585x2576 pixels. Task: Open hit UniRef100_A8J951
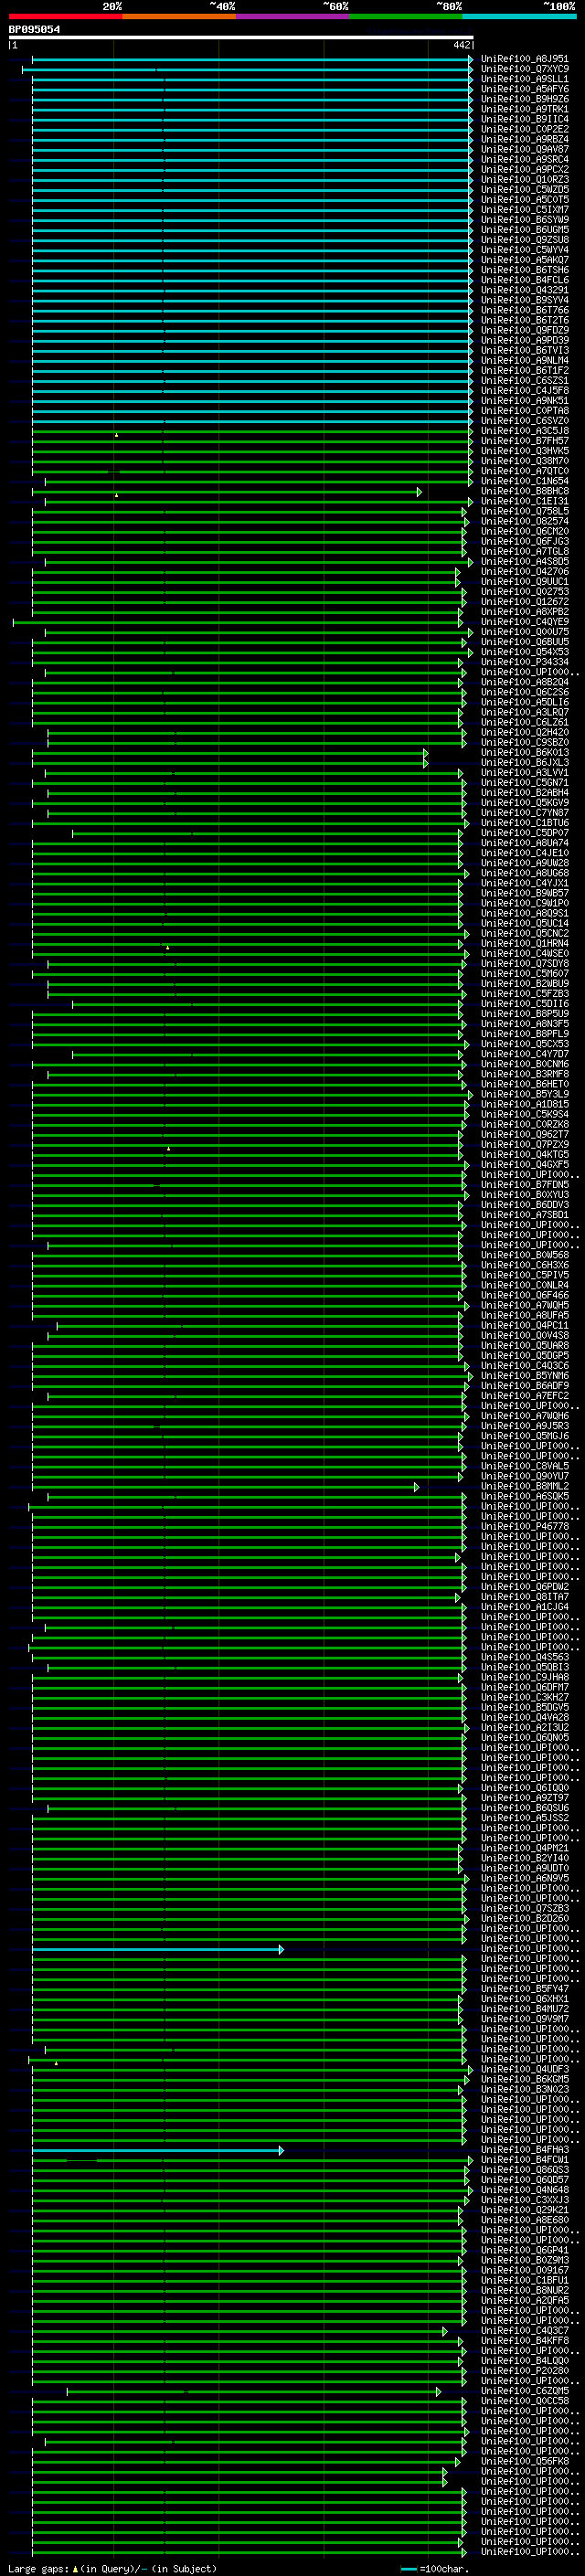point(524,59)
